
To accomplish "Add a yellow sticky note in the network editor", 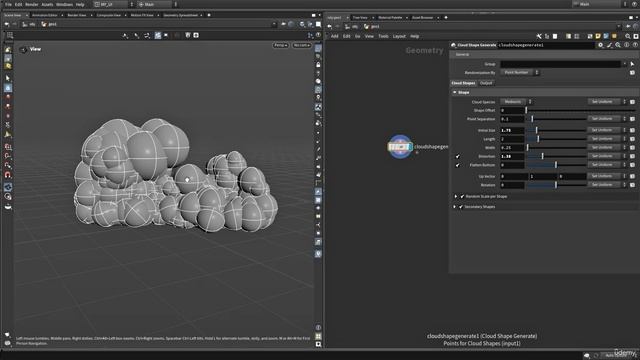I will click(x=598, y=36).
